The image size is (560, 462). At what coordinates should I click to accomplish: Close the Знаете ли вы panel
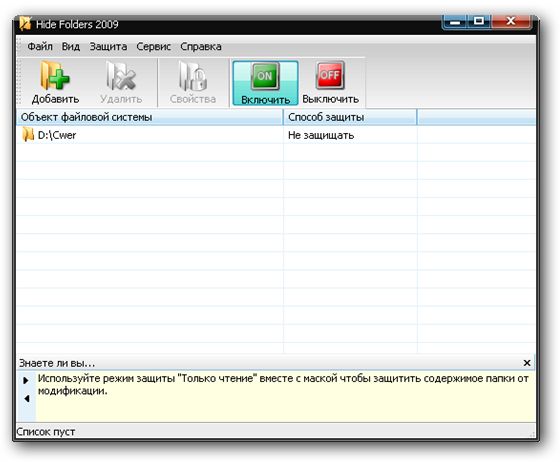tap(527, 363)
